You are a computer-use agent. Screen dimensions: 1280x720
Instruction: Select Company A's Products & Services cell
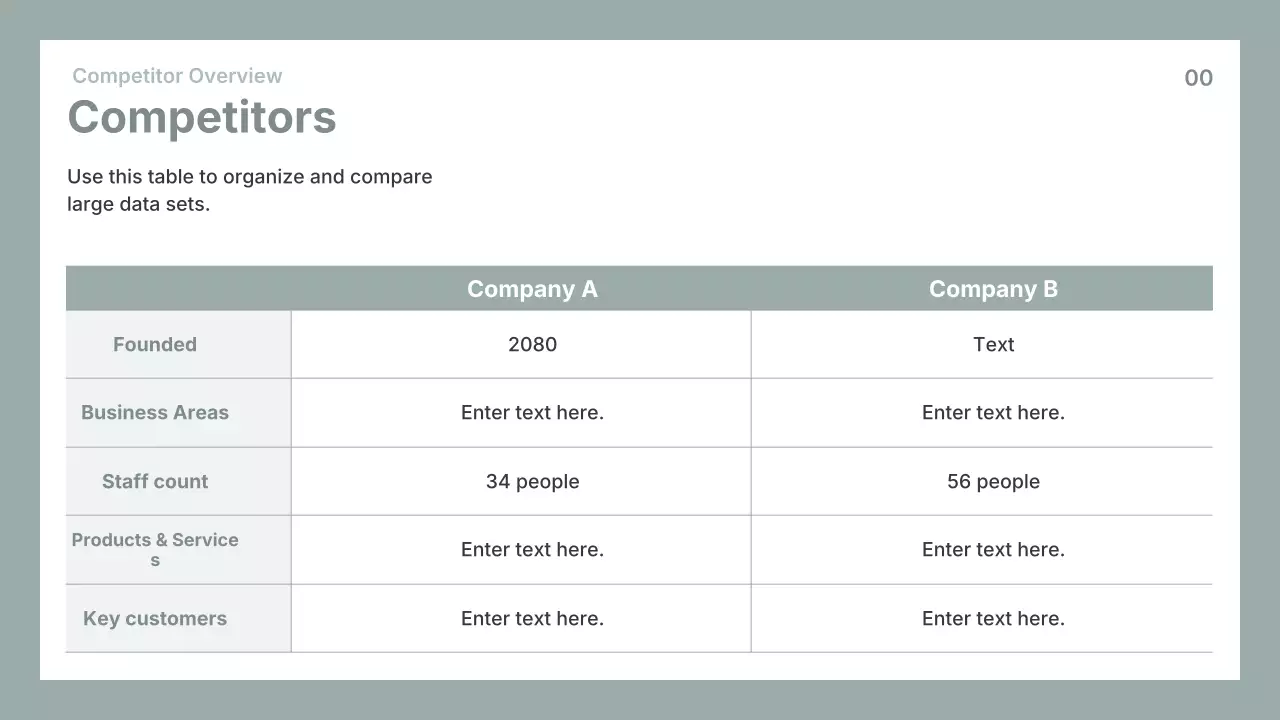532,550
